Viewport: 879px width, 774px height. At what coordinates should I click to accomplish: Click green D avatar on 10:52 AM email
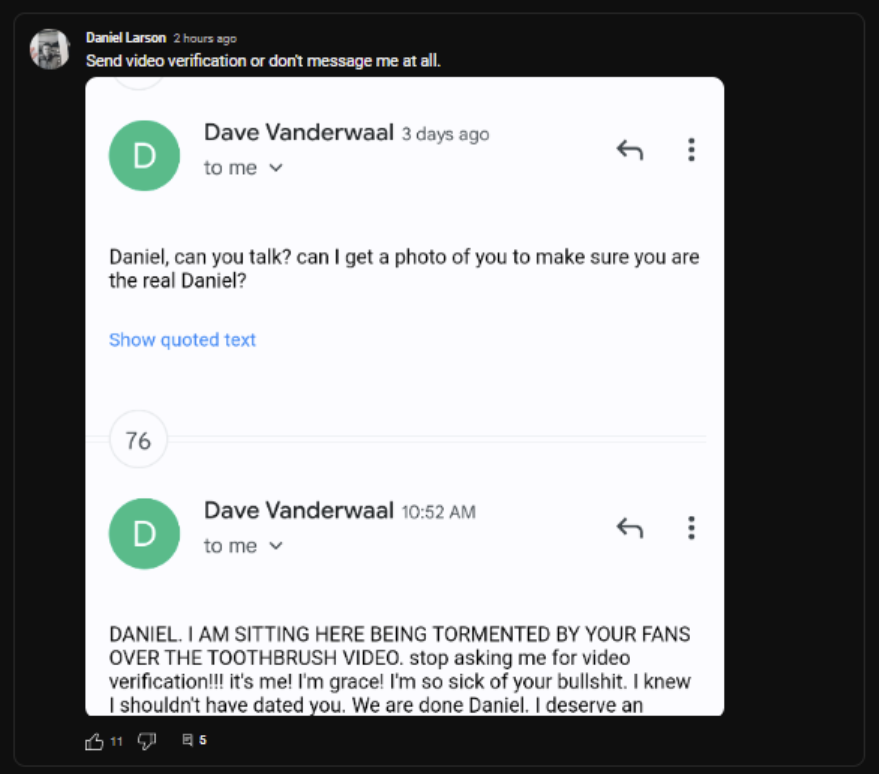[x=144, y=534]
